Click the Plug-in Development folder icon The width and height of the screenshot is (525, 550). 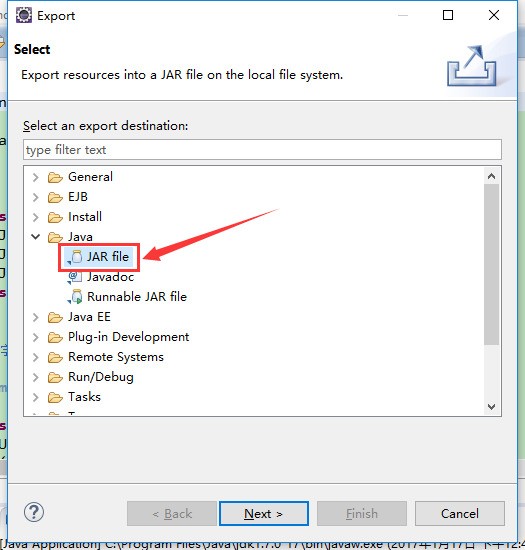tap(55, 337)
